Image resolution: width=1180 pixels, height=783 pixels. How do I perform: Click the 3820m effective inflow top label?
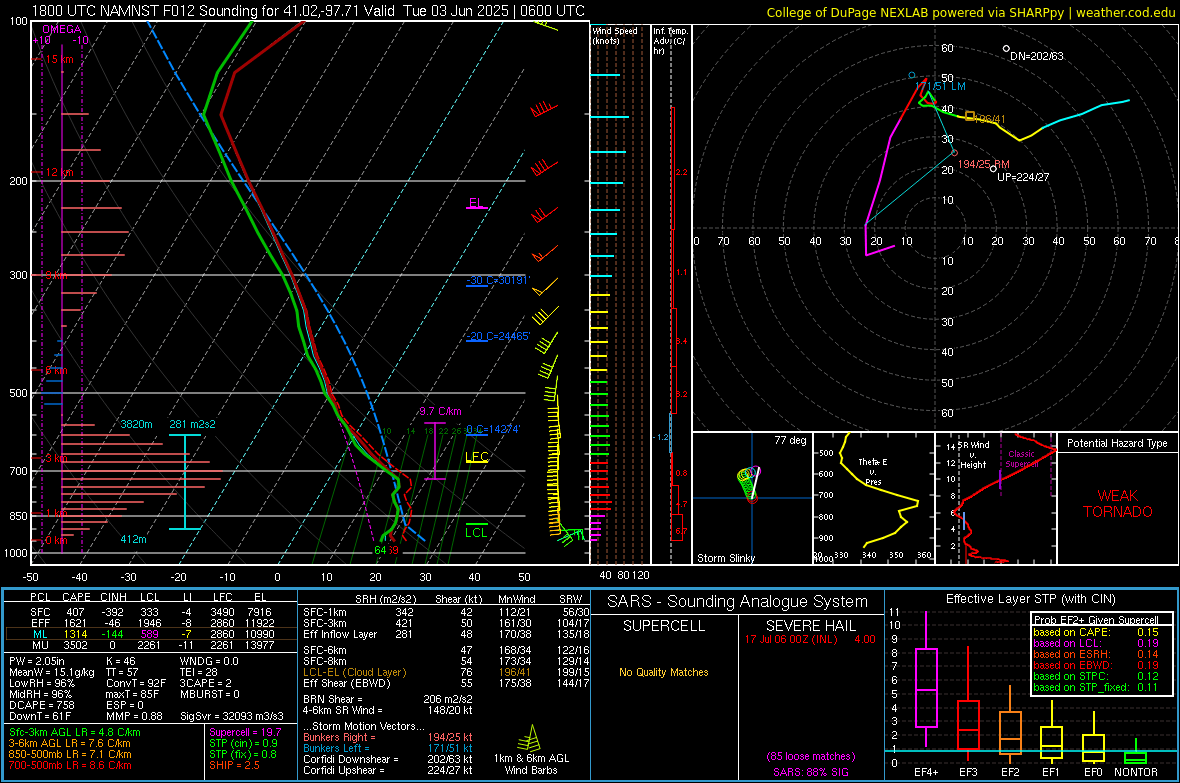pyautogui.click(x=136, y=424)
